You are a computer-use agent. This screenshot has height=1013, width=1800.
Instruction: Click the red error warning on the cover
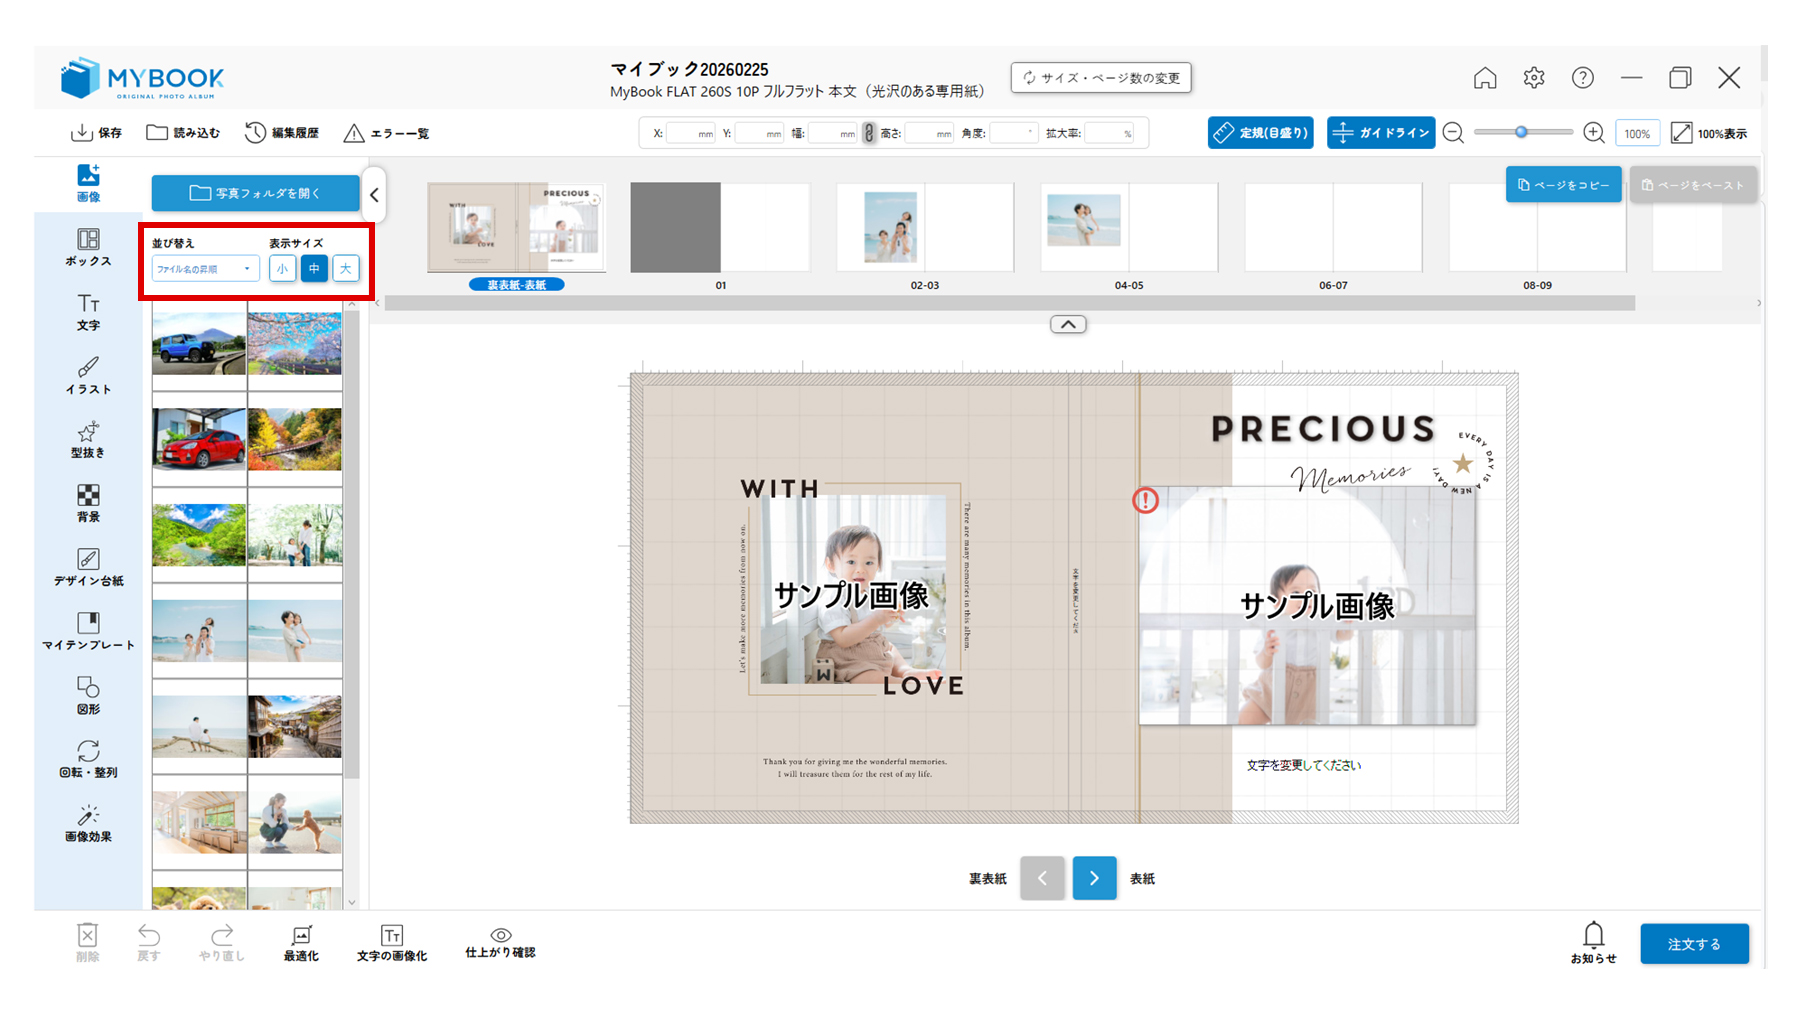point(1145,500)
